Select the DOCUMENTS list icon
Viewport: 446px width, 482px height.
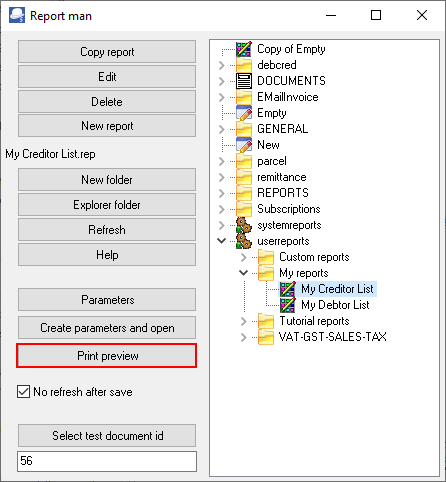coord(244,81)
